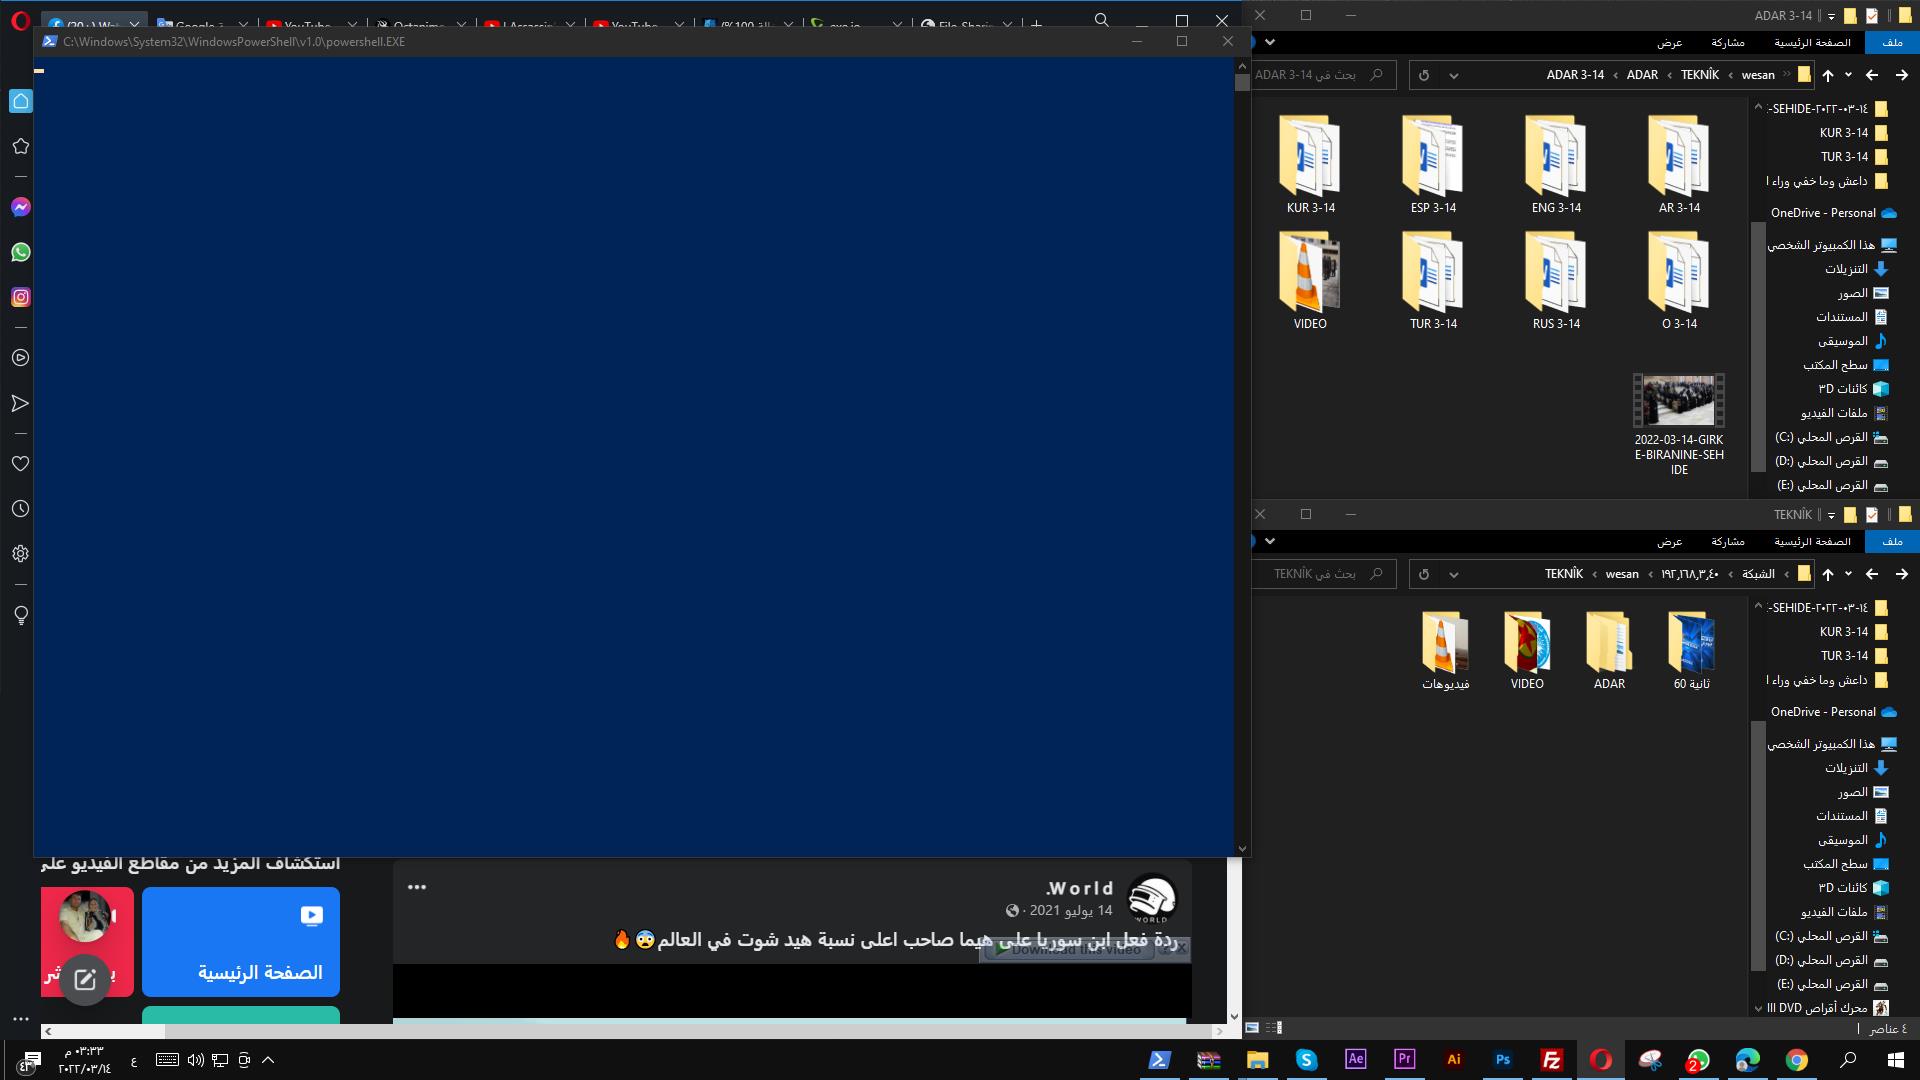Launch Adobe Premiere Pro from taskbar
The image size is (1920, 1080).
point(1404,1060)
